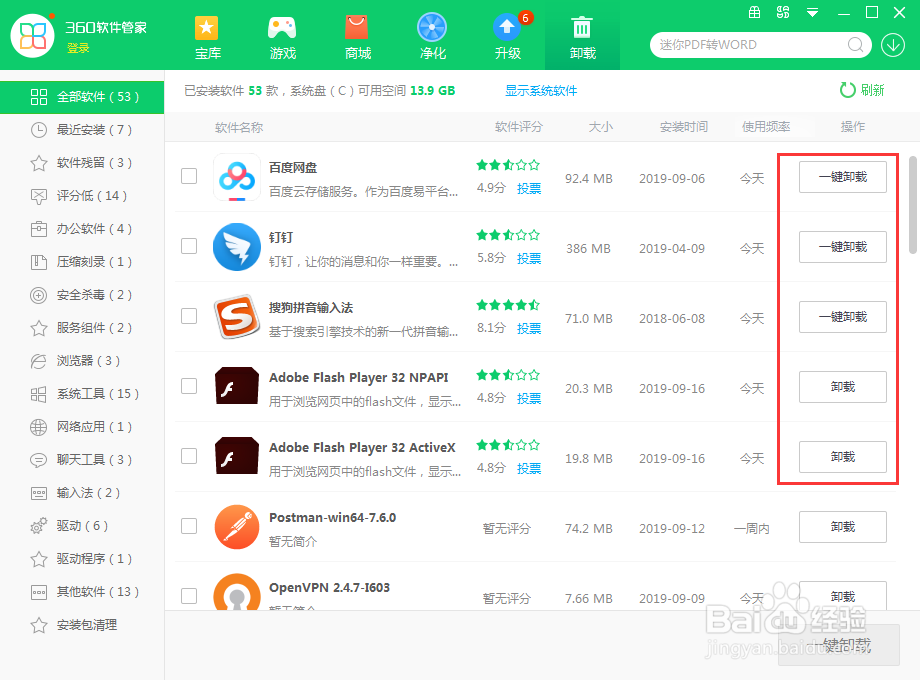Click the 刷新 refresh icon
Screen dimensions: 920x680
coord(848,89)
